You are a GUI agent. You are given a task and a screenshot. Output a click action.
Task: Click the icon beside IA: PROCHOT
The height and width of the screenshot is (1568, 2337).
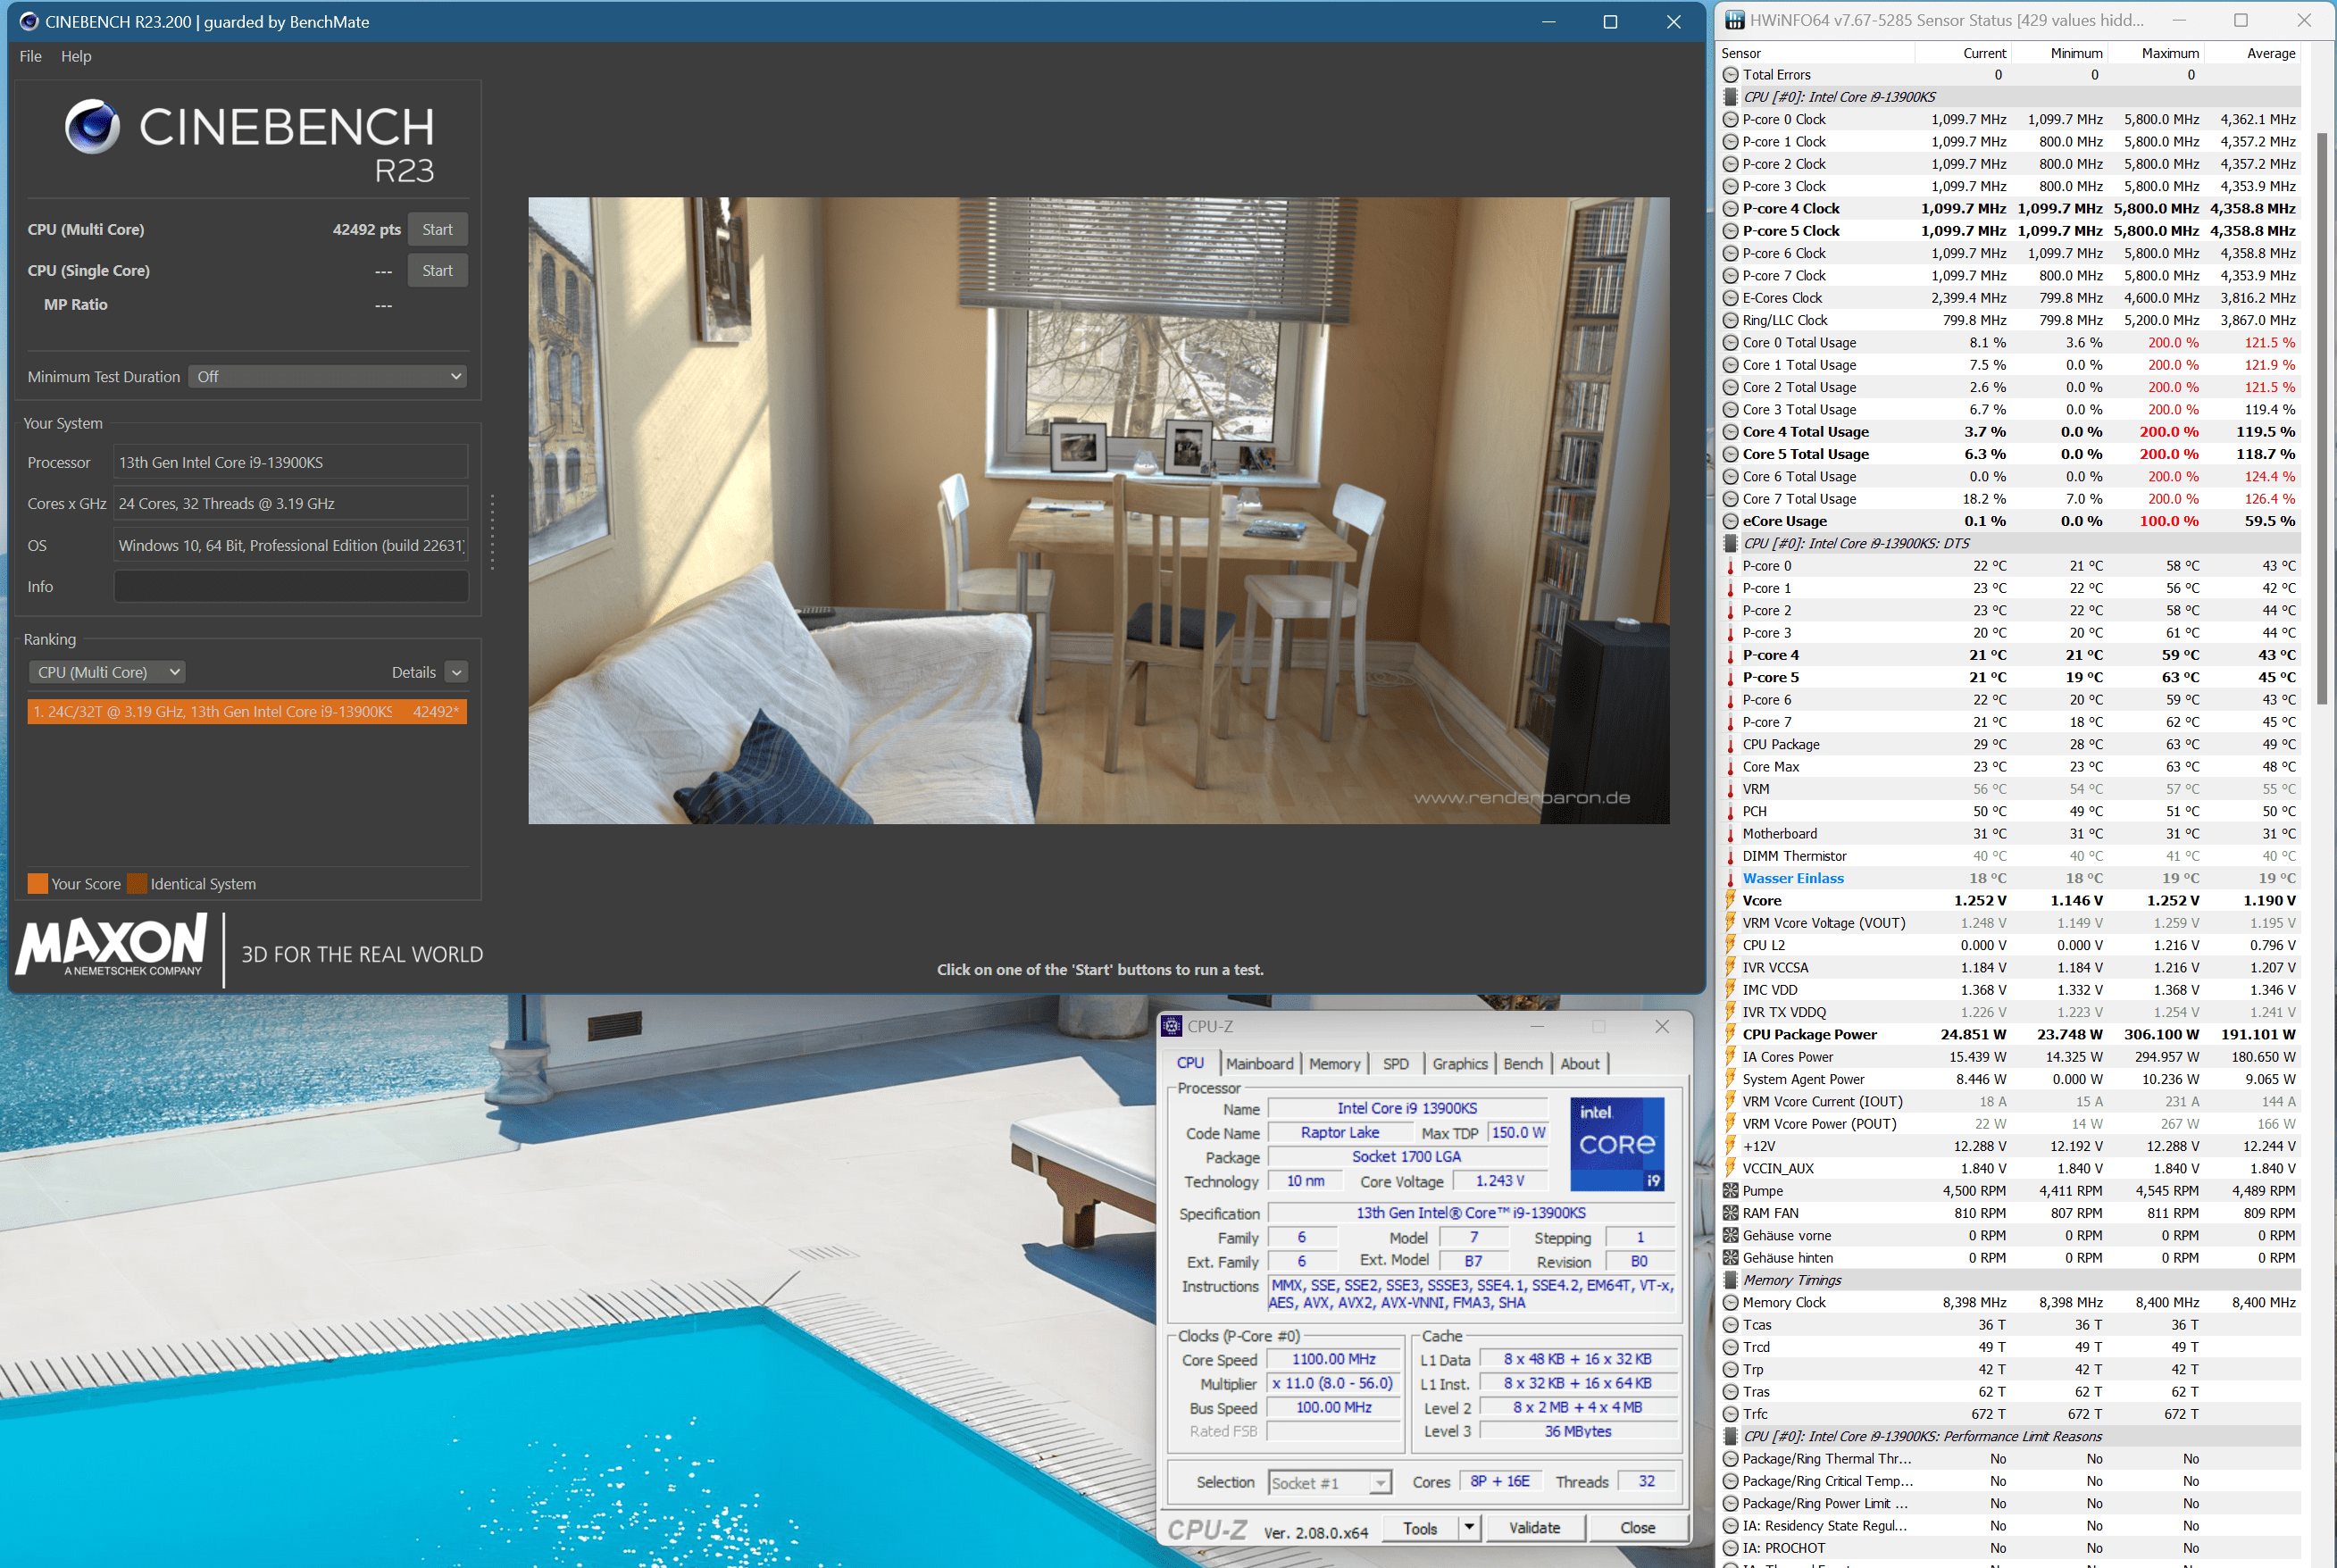pyautogui.click(x=1730, y=1548)
